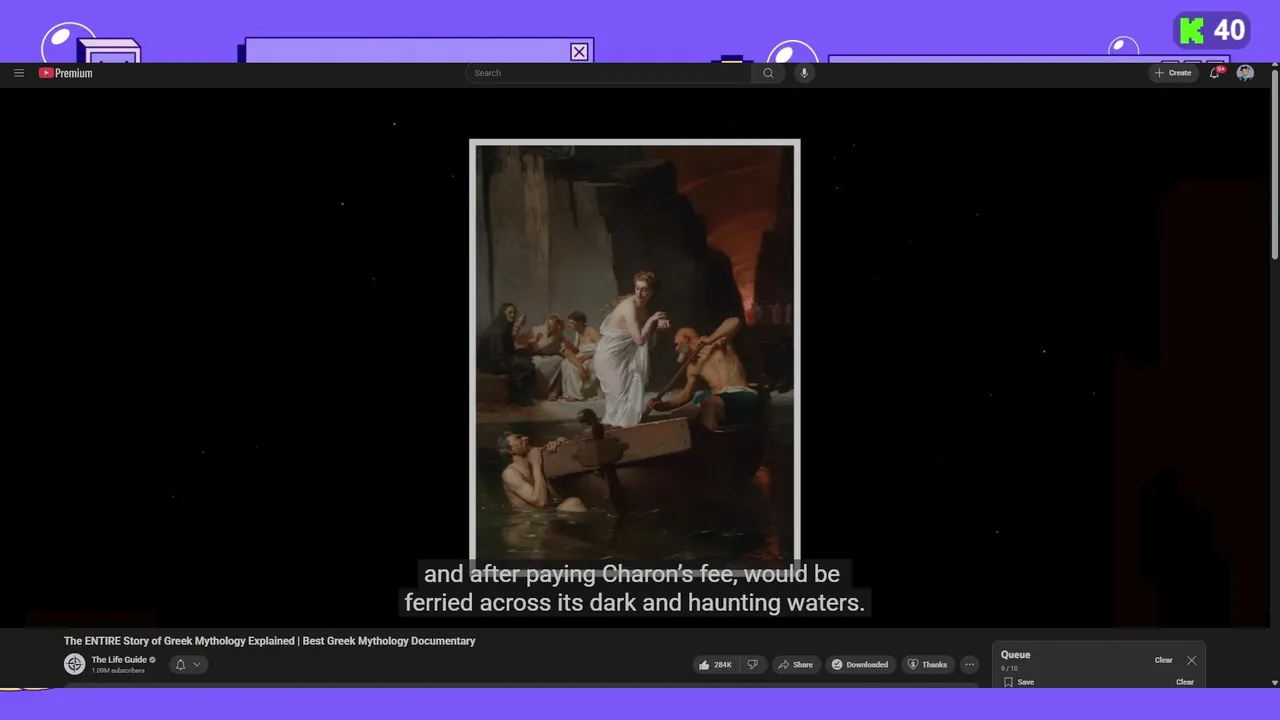Save the queue as playlist
The width and height of the screenshot is (1280, 720).
[1019, 682]
